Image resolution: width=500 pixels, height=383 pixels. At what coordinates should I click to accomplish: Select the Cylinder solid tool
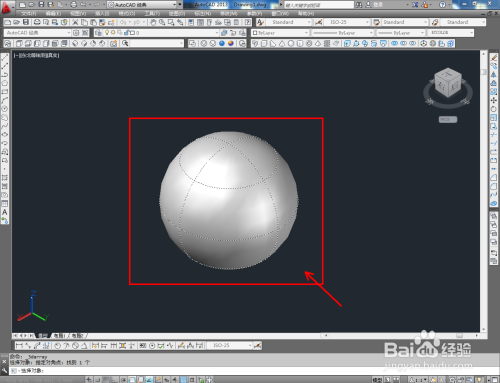tap(300, 44)
